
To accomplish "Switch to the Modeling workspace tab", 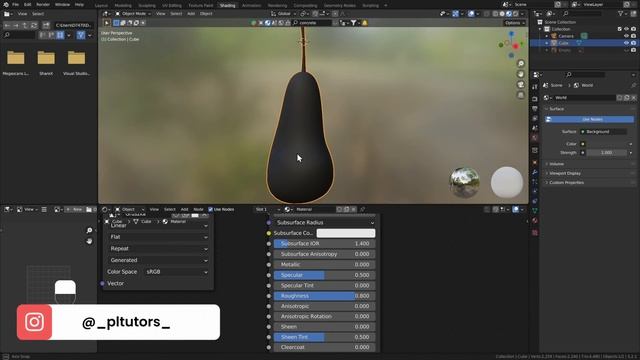I will click(x=123, y=6).
